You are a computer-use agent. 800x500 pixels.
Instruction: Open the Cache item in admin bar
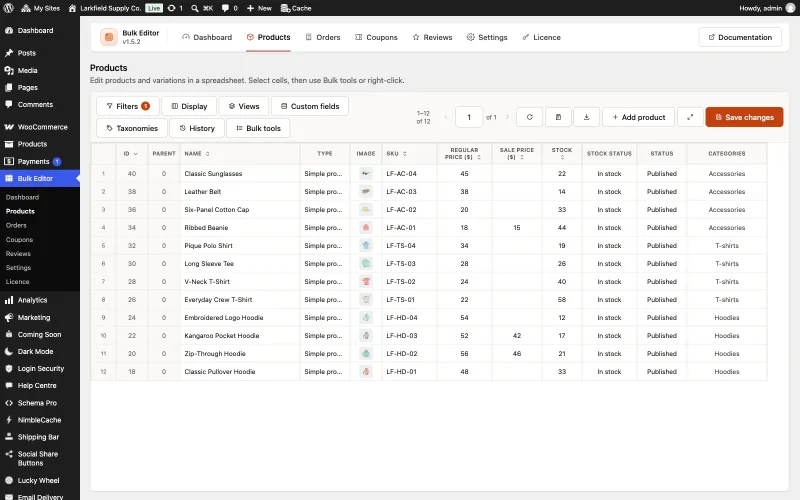point(296,8)
